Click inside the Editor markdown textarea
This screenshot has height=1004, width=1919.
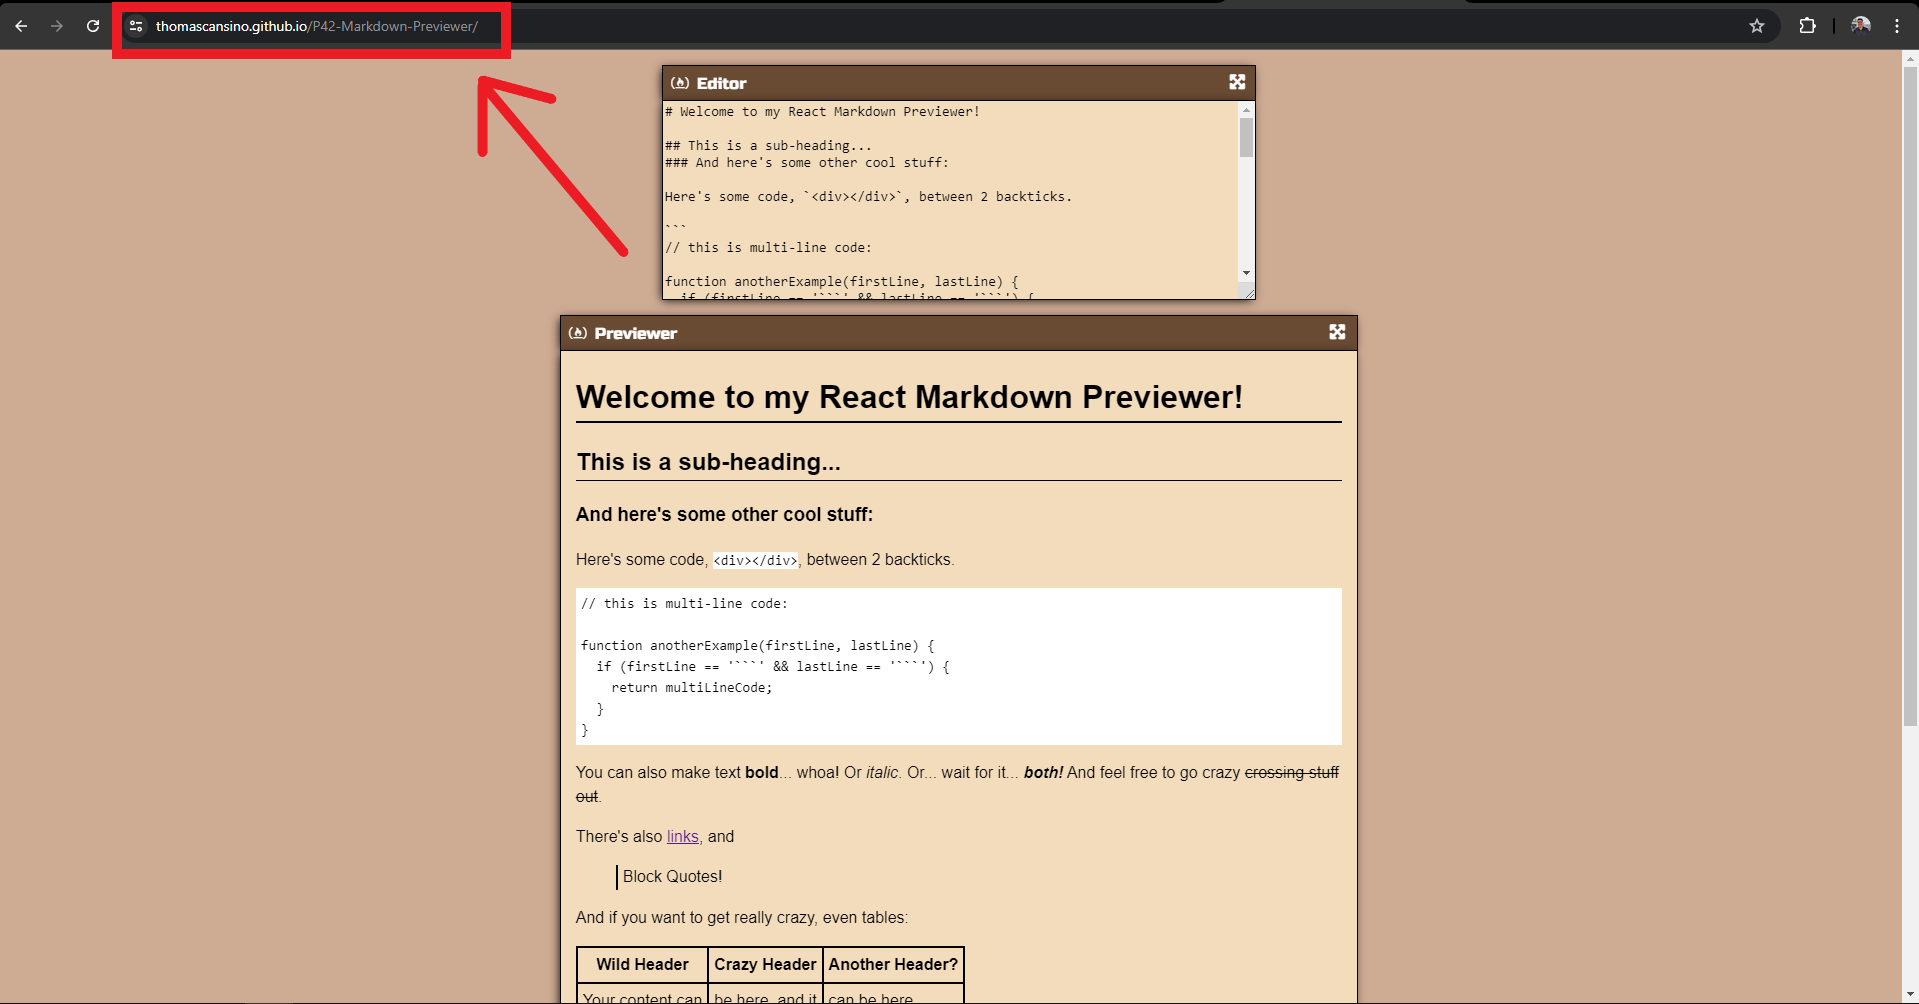[950, 200]
